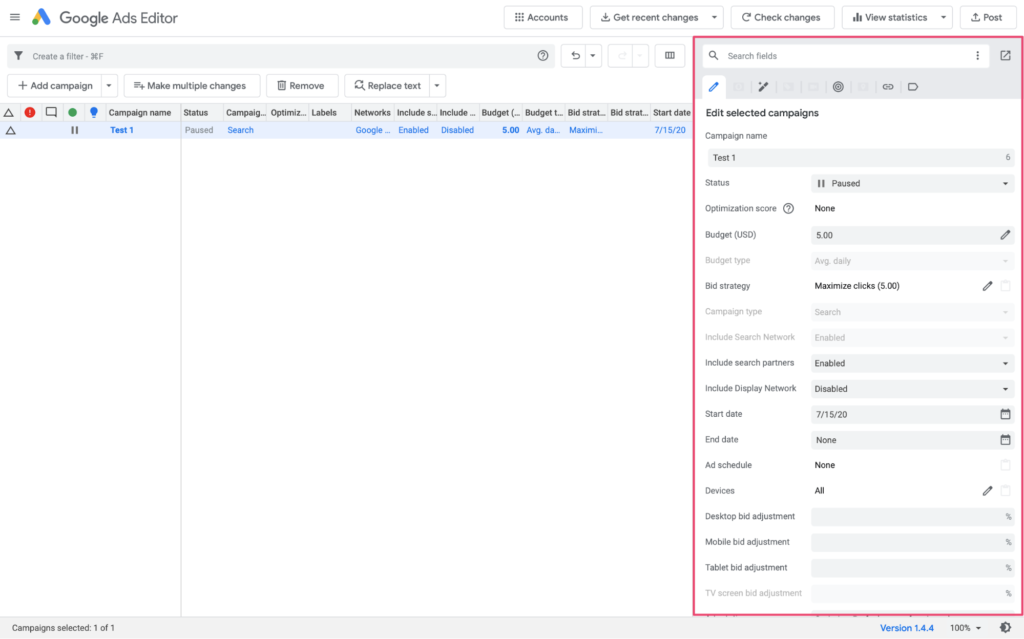Click the three-dot menu beside Search fields
Viewport: 1024px width, 639px height.
[x=978, y=55]
